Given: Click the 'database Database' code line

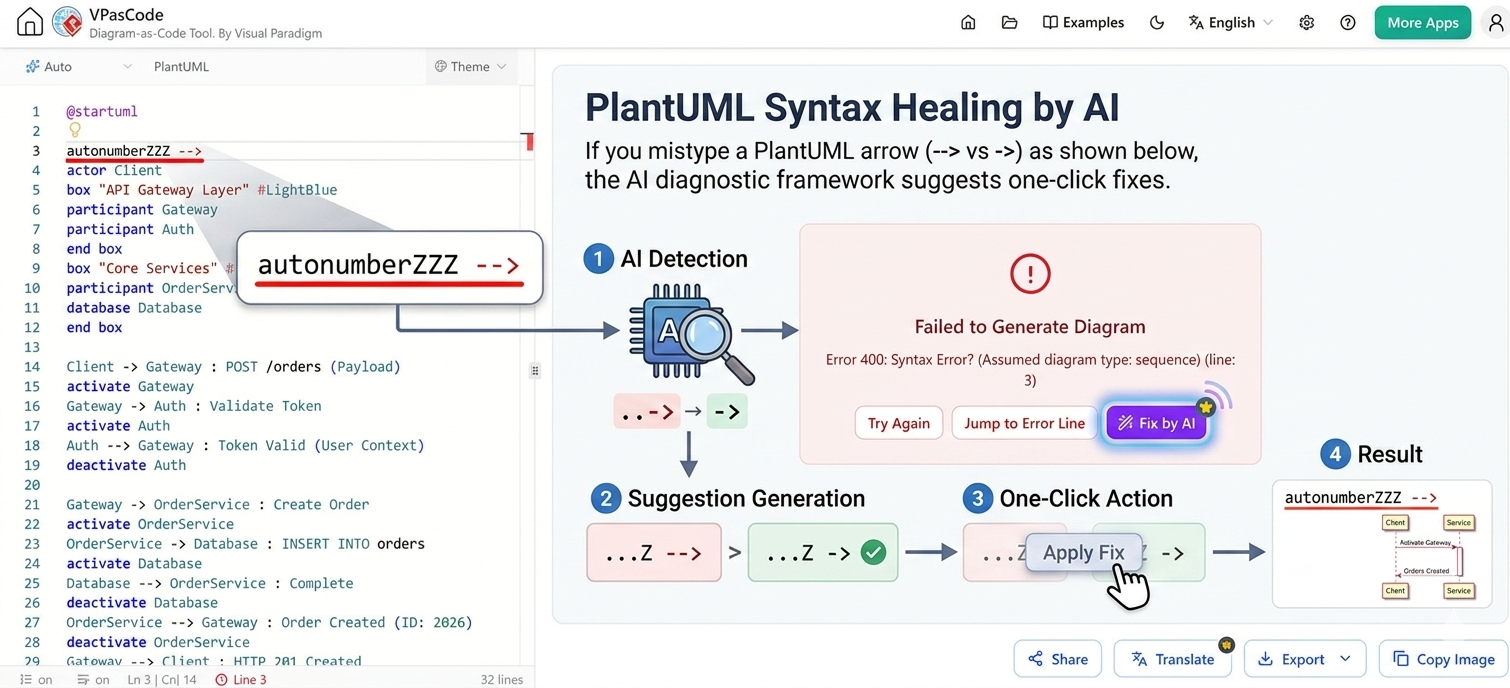Looking at the screenshot, I should (134, 307).
